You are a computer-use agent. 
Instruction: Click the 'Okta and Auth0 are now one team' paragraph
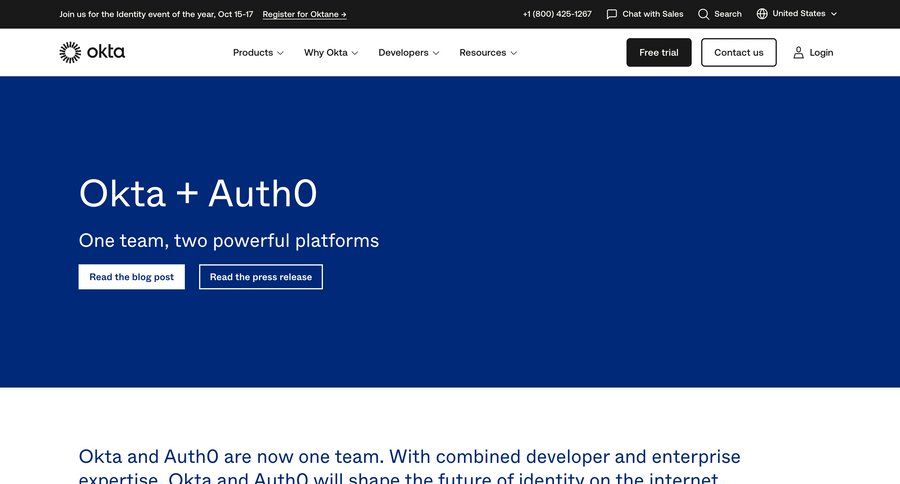(409, 466)
